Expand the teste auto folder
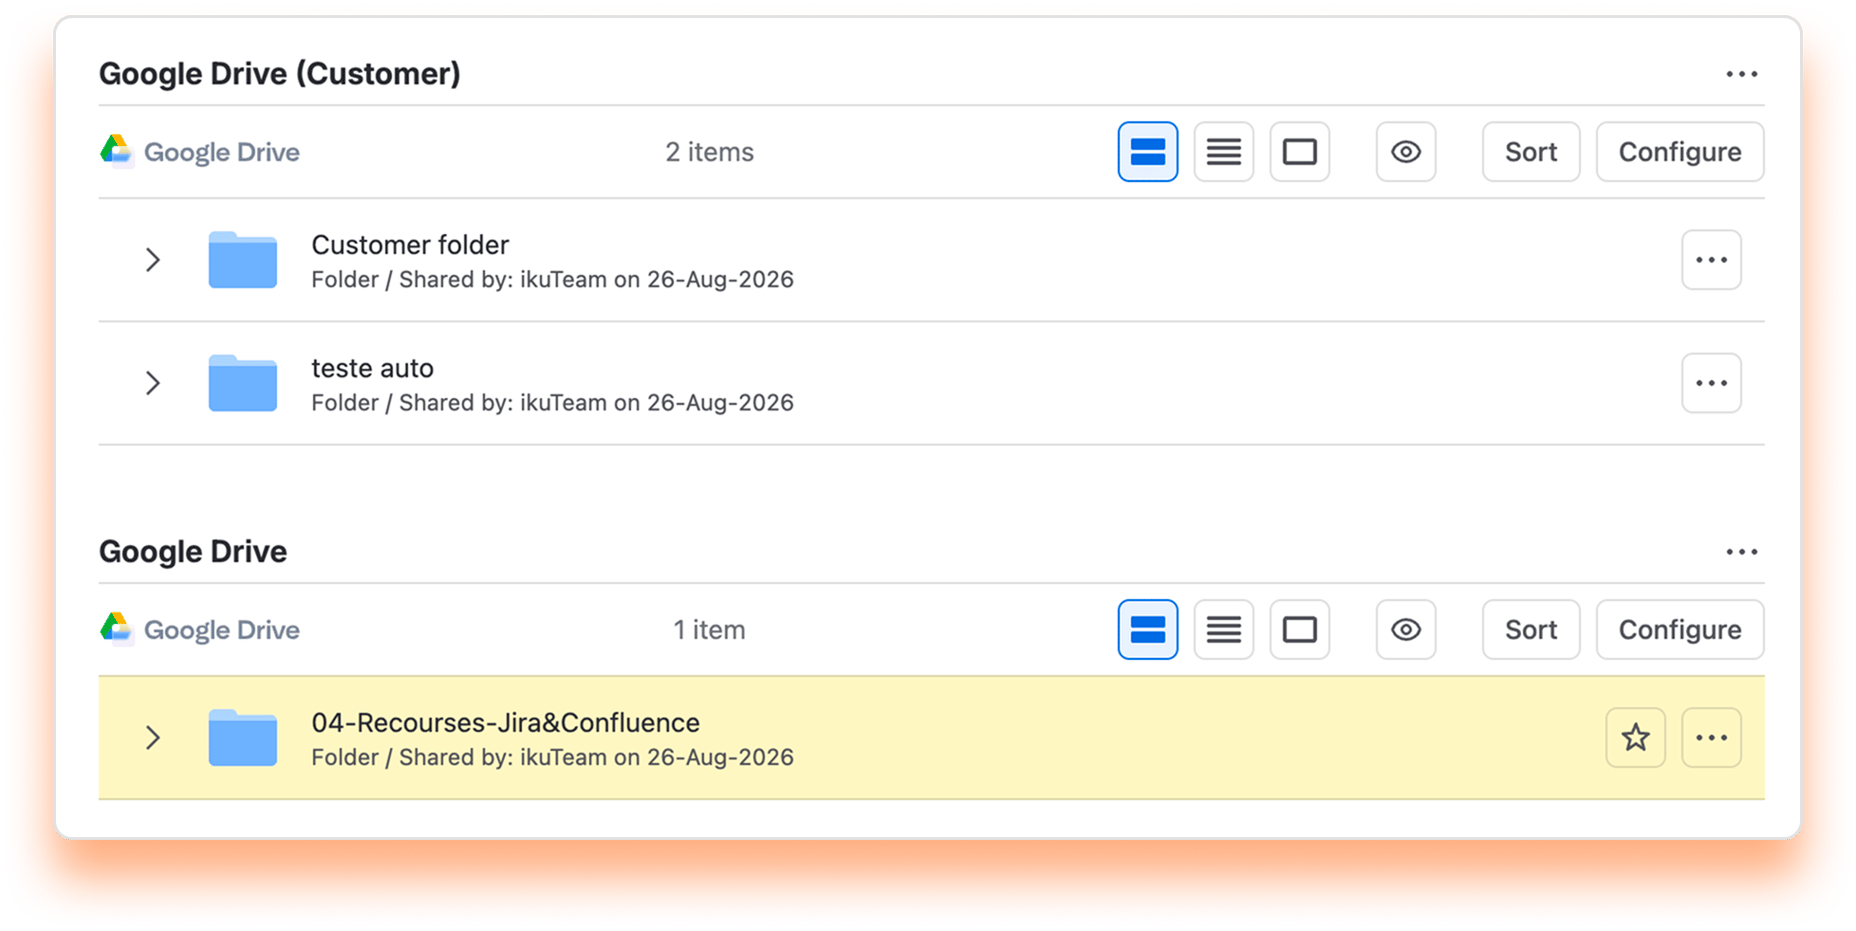The image size is (1856, 931). tap(153, 383)
